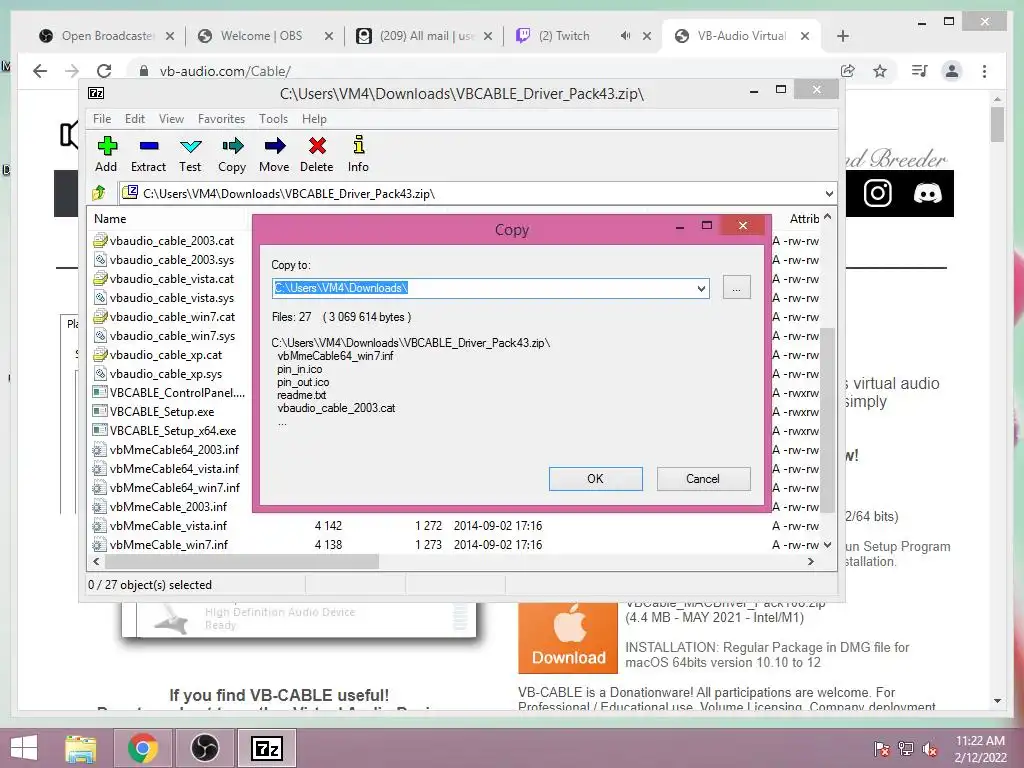Open the Windows Start button

pyautogui.click(x=24, y=748)
